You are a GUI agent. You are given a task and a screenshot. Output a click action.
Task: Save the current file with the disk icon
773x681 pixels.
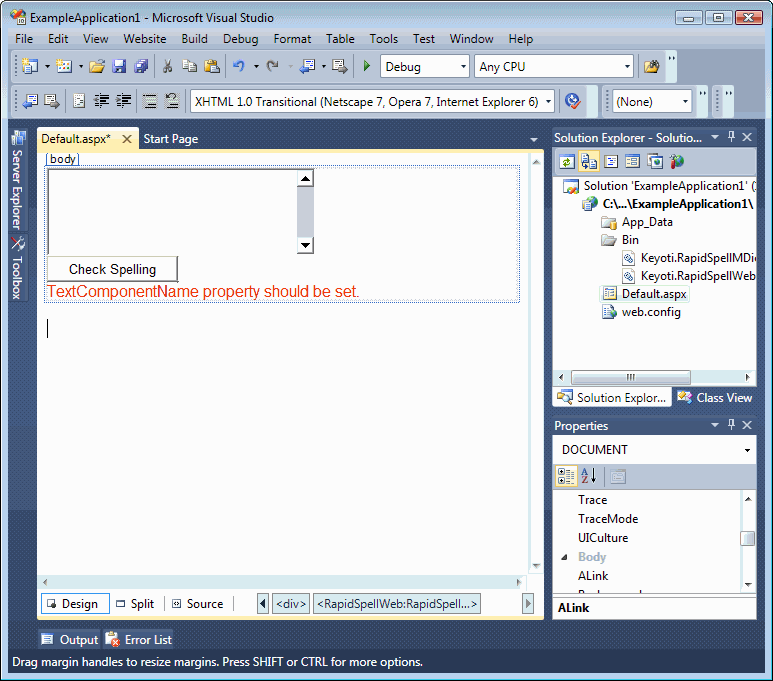[x=119, y=66]
